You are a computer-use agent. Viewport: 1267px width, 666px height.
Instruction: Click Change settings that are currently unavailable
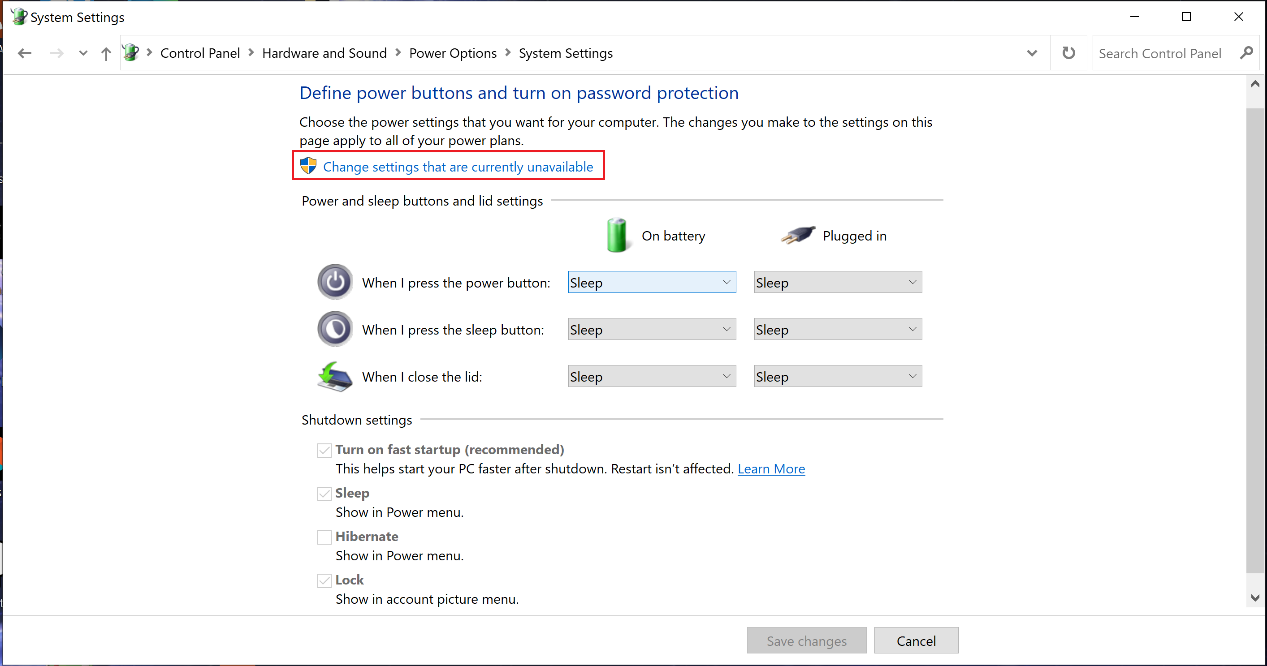(458, 167)
